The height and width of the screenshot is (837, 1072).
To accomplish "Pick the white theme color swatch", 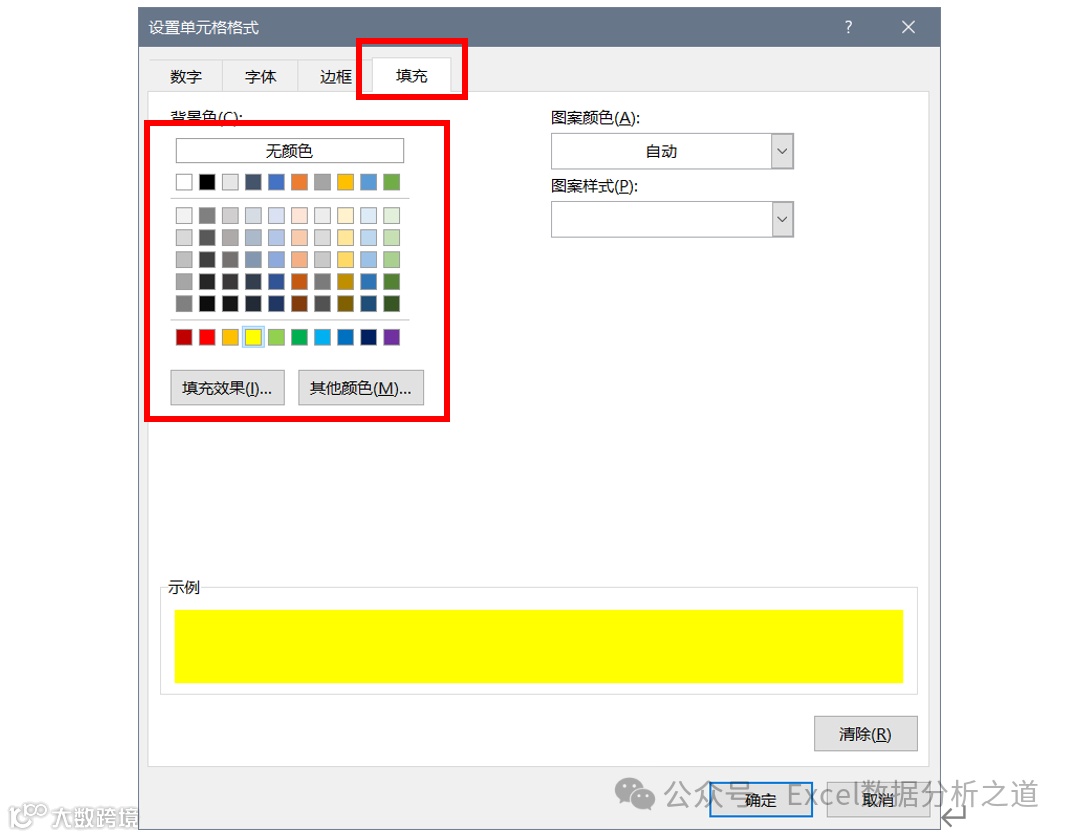I will 184,182.
